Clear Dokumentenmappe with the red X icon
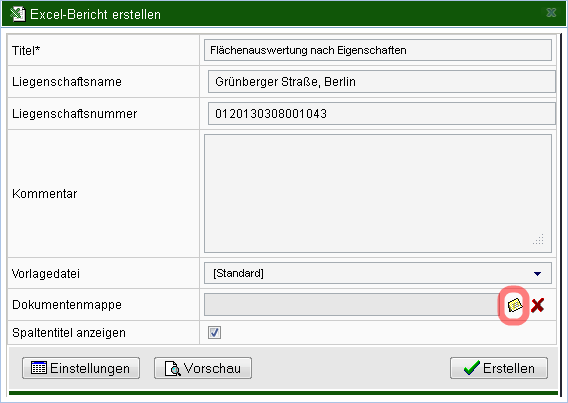Screen dimensions: 568x403 pos(537,305)
